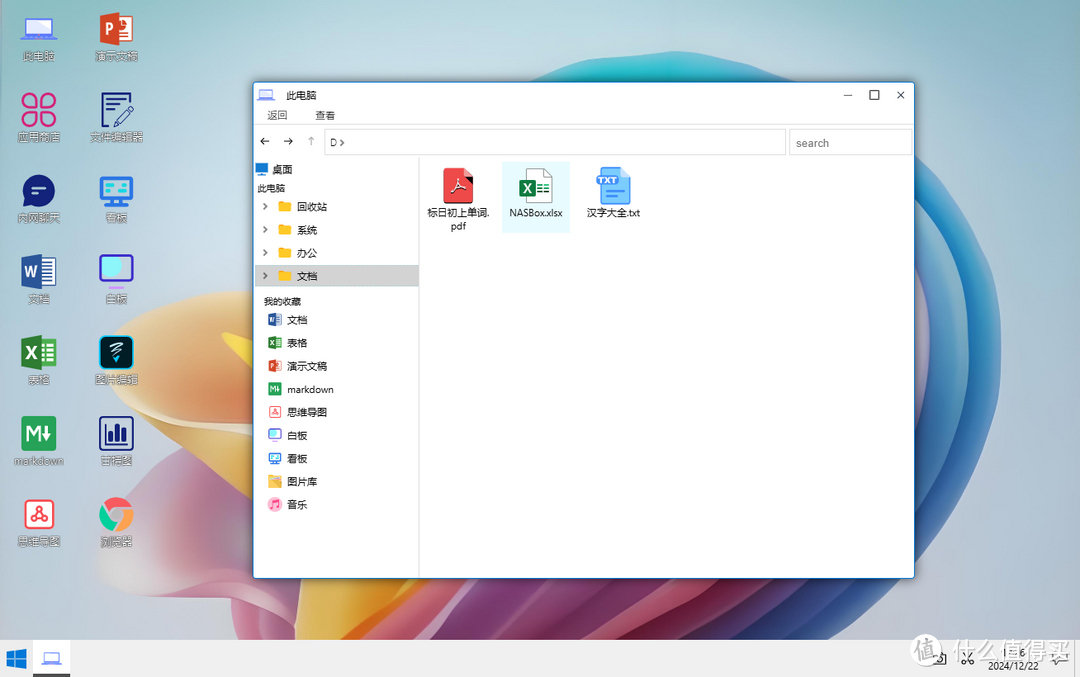Open the 浏览器 browser desktop icon
1080x677 pixels.
click(115, 513)
